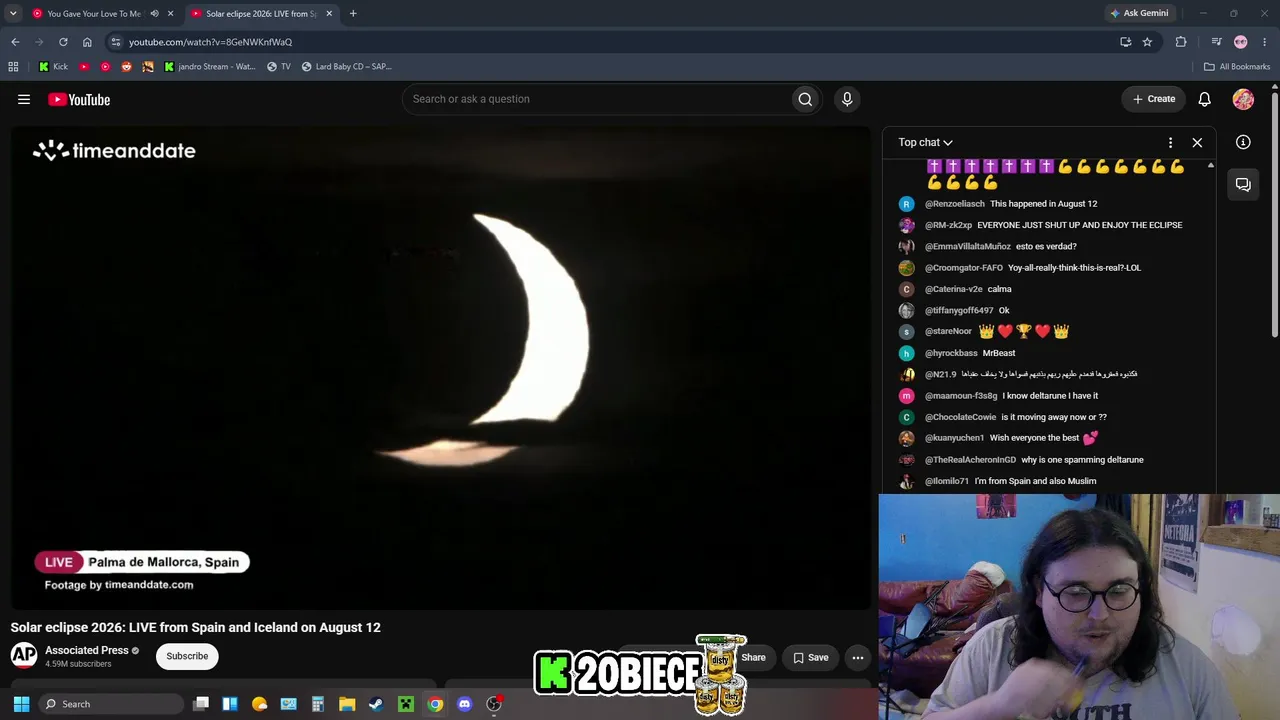Click the @Renzoeliasch chat username
The width and height of the screenshot is (1280, 720).
tap(955, 204)
